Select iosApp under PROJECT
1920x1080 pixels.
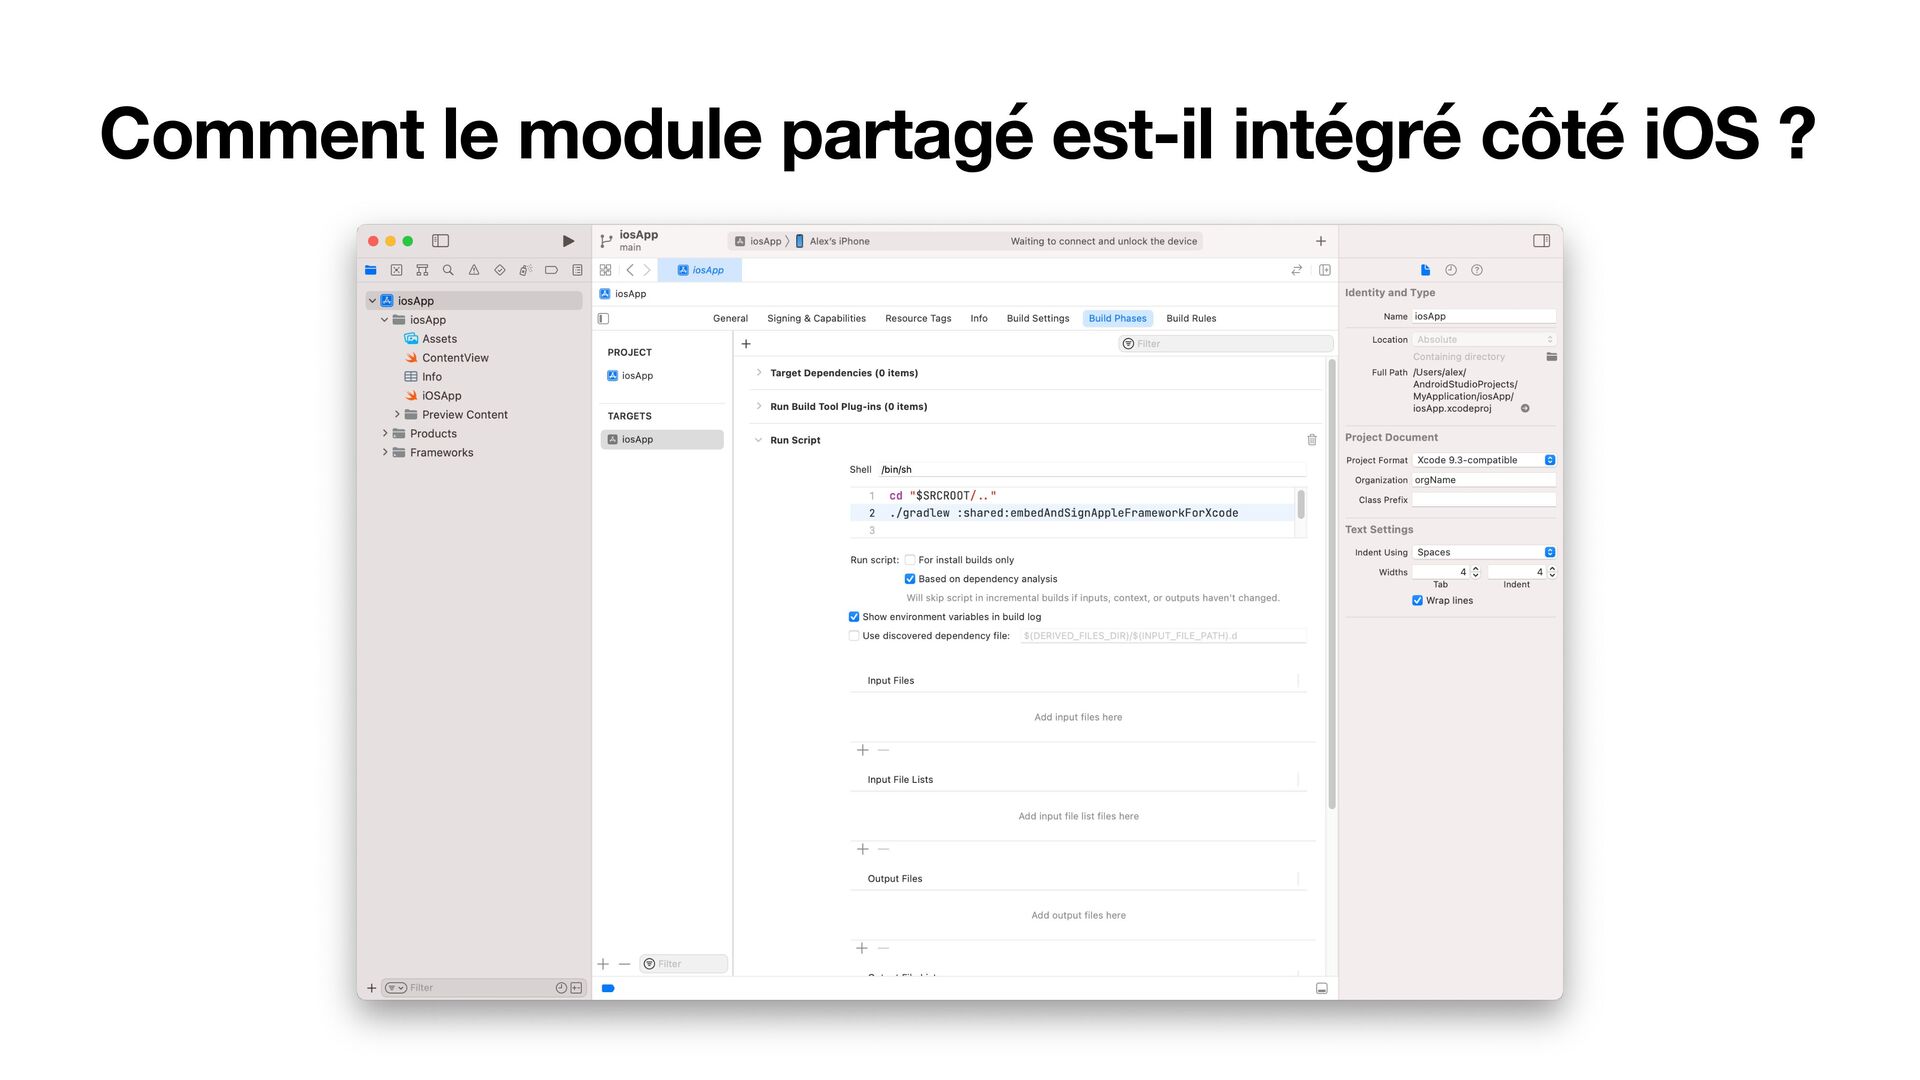coord(637,376)
